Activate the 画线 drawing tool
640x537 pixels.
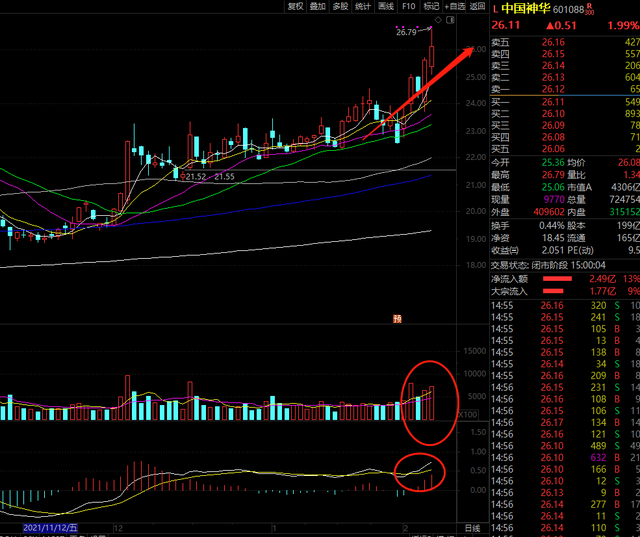coord(386,6)
